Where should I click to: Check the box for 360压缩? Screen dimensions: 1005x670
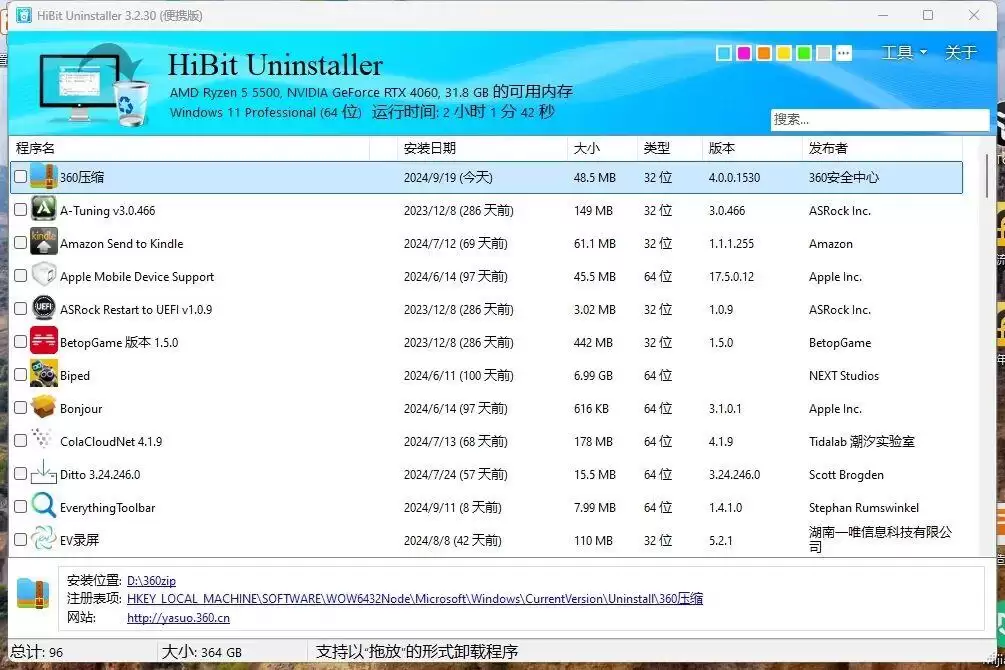(x=21, y=176)
